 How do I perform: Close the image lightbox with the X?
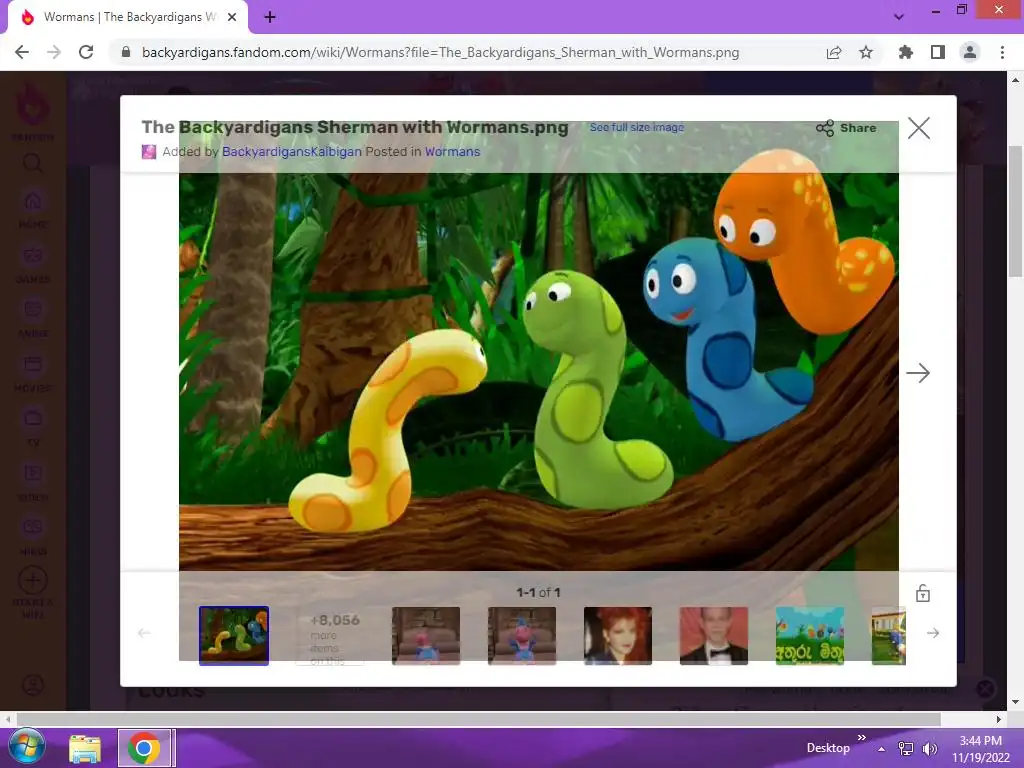coord(918,128)
